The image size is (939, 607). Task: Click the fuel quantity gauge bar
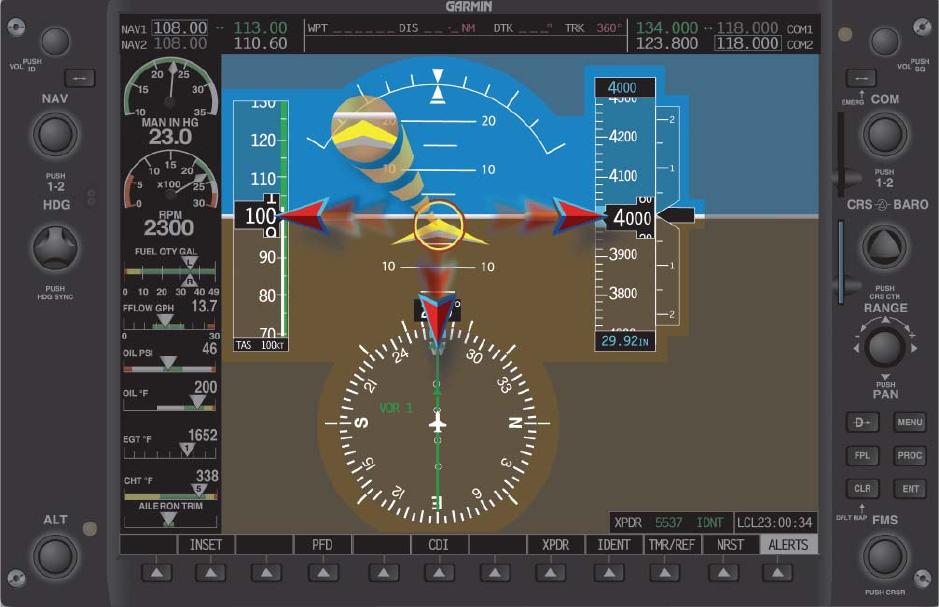click(170, 272)
